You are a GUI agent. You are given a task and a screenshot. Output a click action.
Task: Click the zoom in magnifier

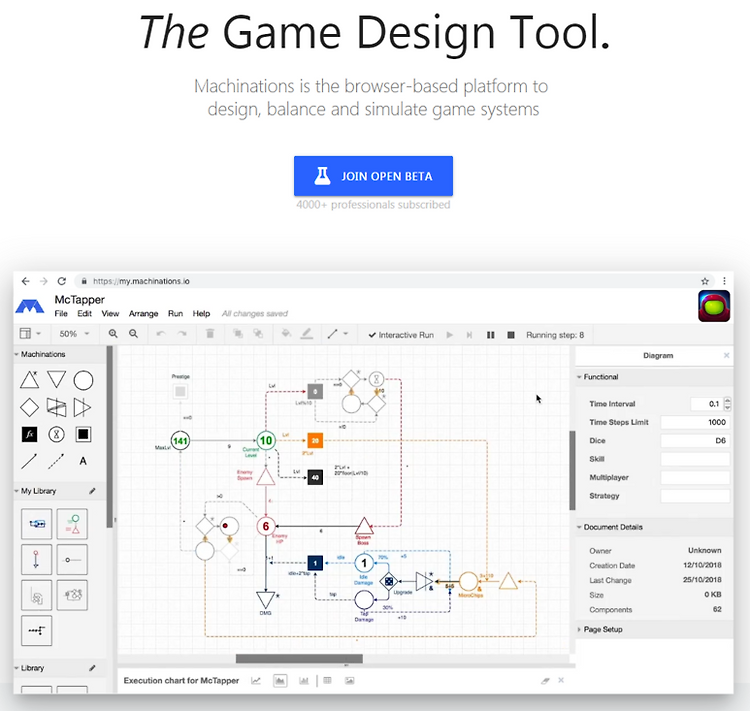point(113,334)
